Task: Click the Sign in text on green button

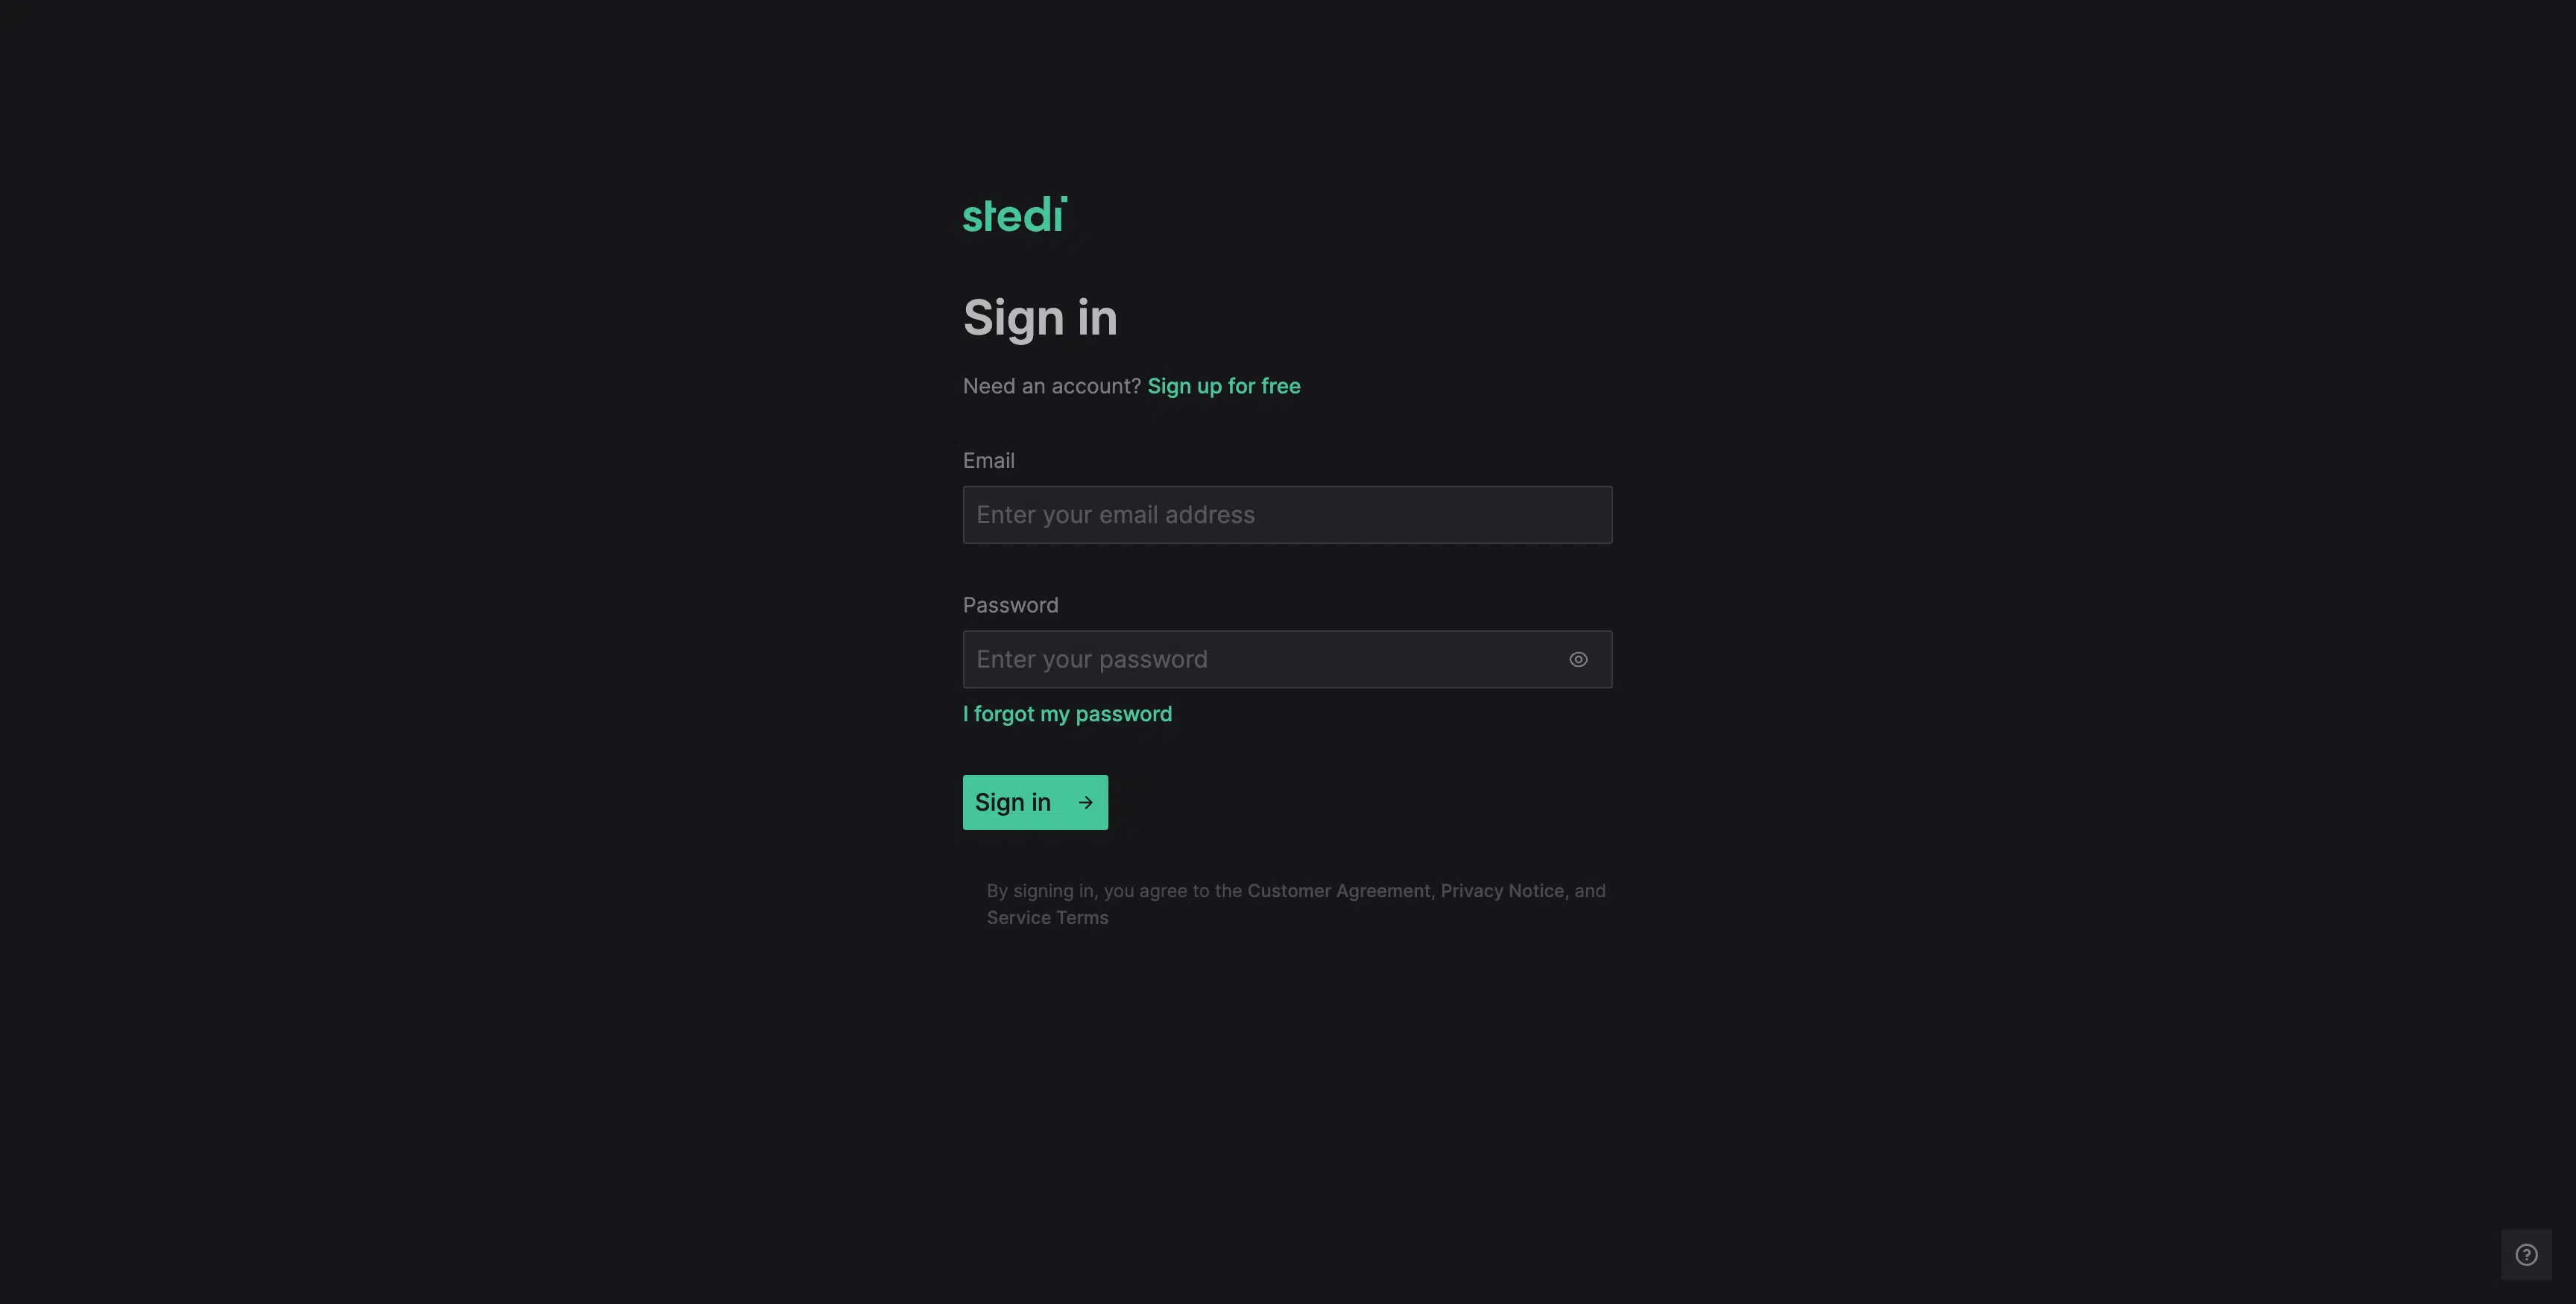Action: coord(1012,802)
